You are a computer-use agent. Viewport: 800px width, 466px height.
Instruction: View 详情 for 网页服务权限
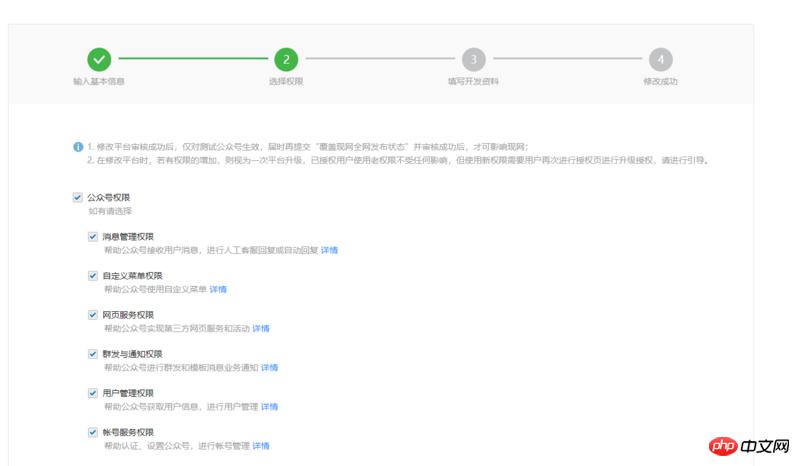(261, 328)
